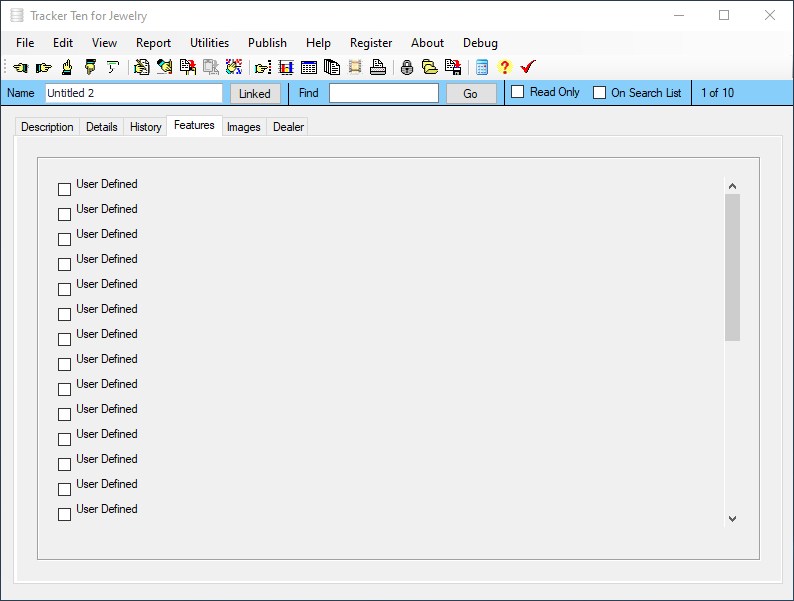Click the printer toolbar icon
Image resolution: width=794 pixels, height=601 pixels.
pyautogui.click(x=378, y=67)
